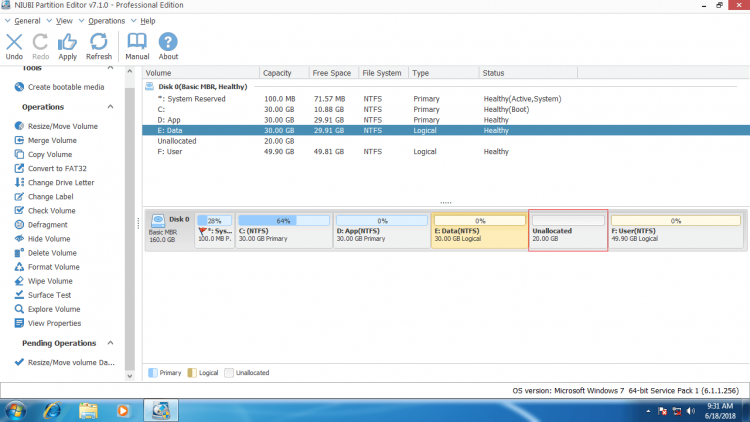Open the General menu
The height and width of the screenshot is (422, 750).
click(x=27, y=21)
